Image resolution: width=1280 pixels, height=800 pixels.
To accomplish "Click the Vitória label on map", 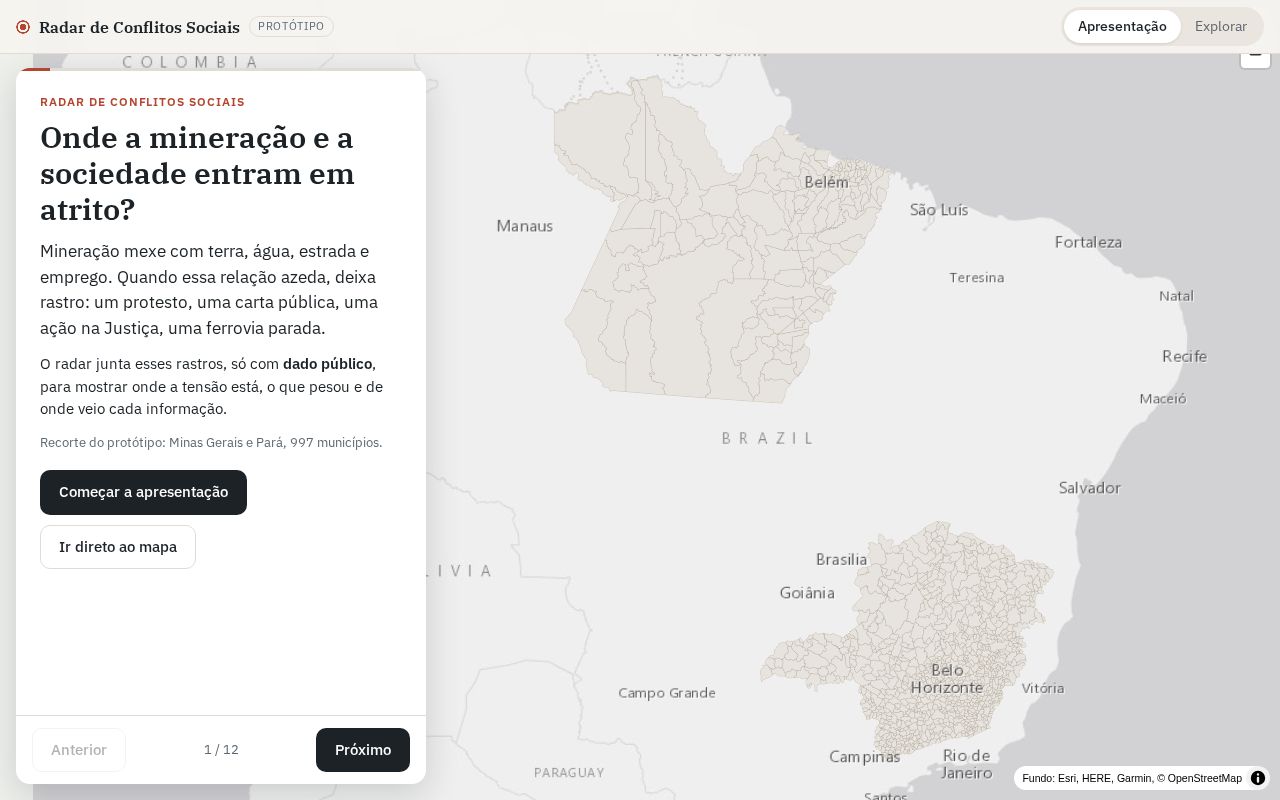I will pyautogui.click(x=1043, y=688).
